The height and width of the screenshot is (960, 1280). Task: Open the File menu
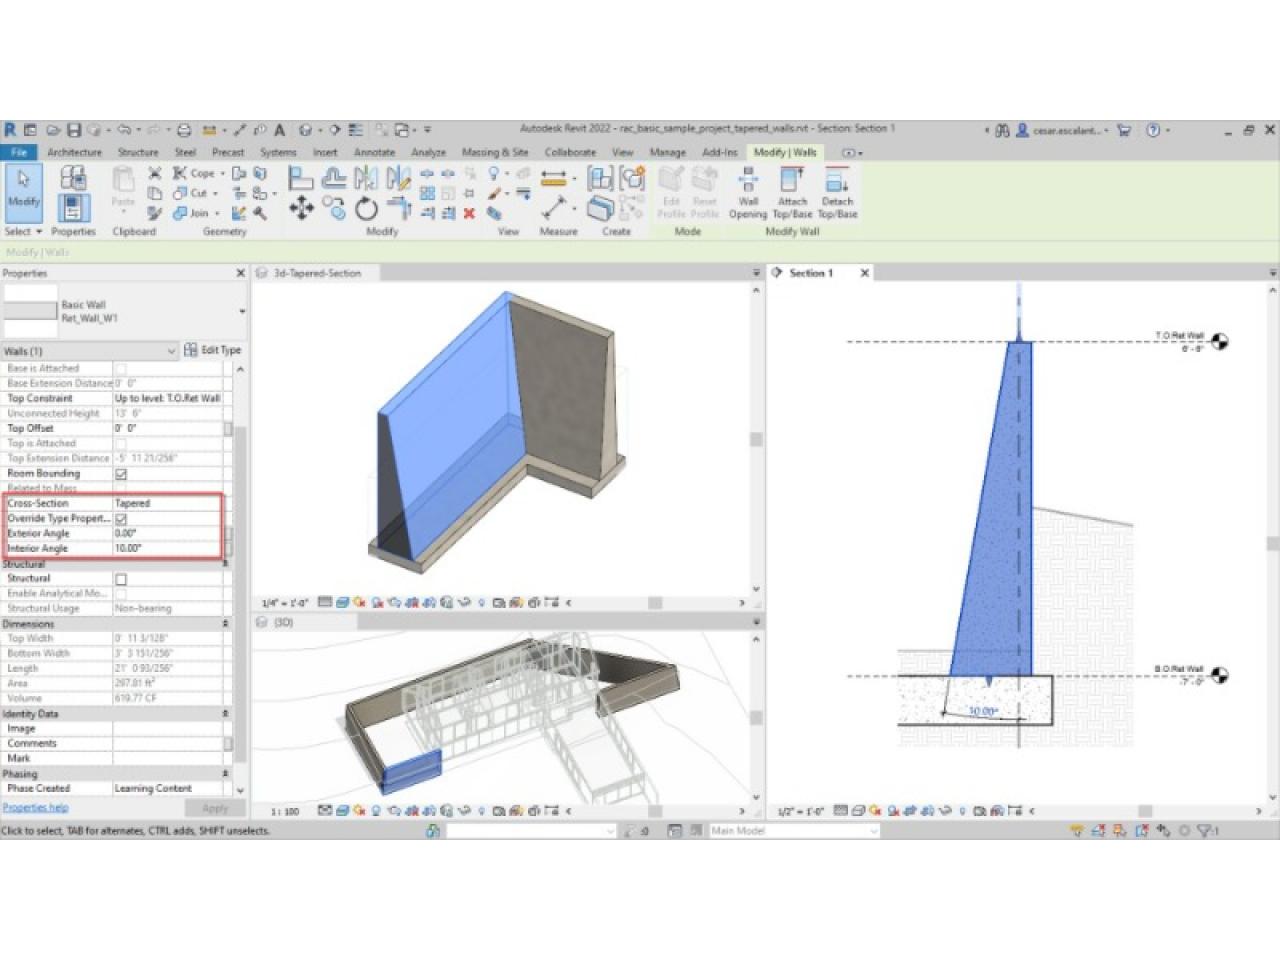(x=18, y=152)
